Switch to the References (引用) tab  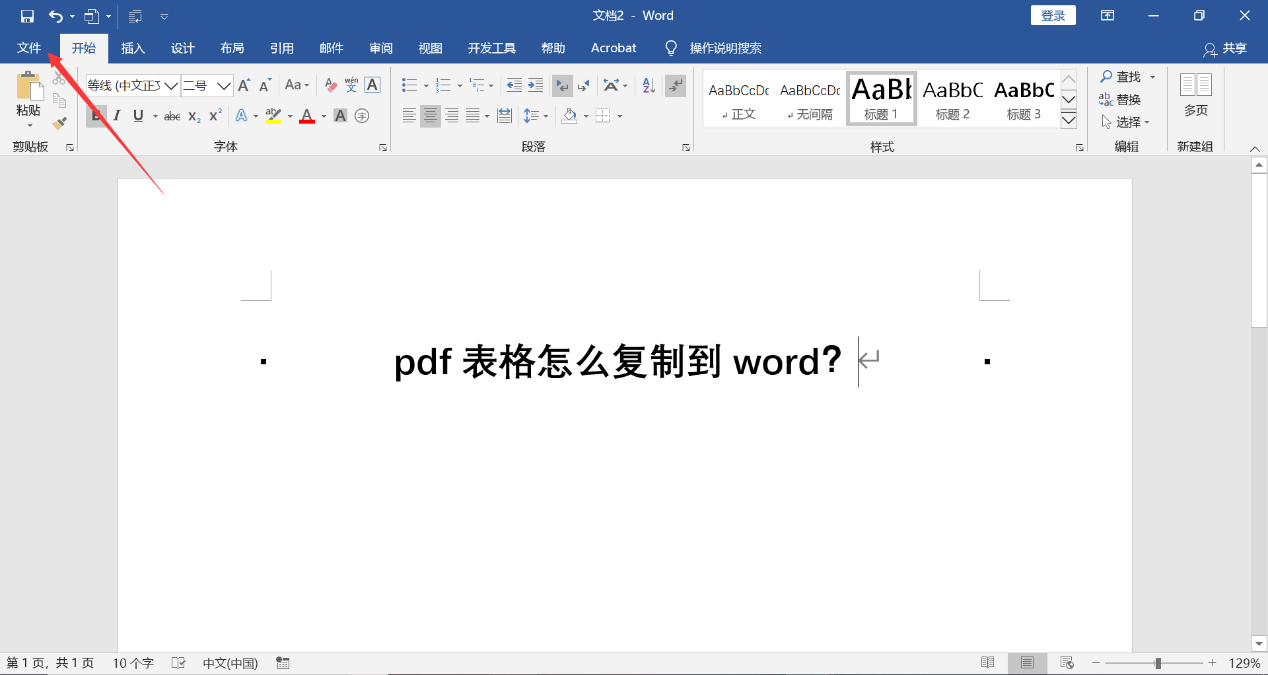coord(282,48)
